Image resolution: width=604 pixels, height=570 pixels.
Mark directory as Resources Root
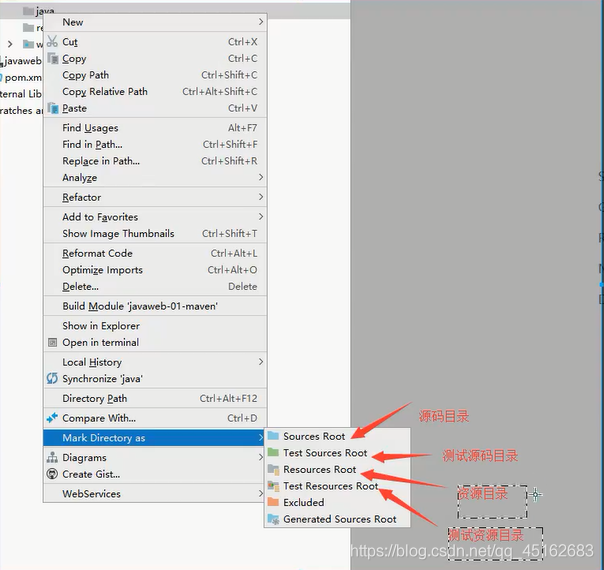tap(337, 469)
